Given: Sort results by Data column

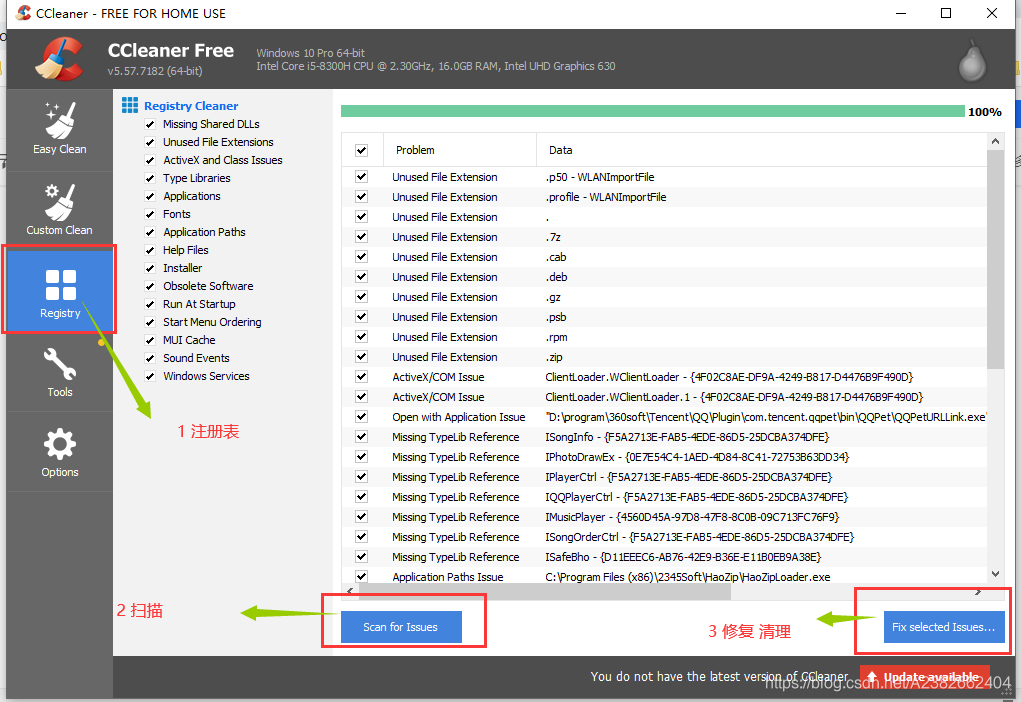Looking at the screenshot, I should click(x=761, y=150).
